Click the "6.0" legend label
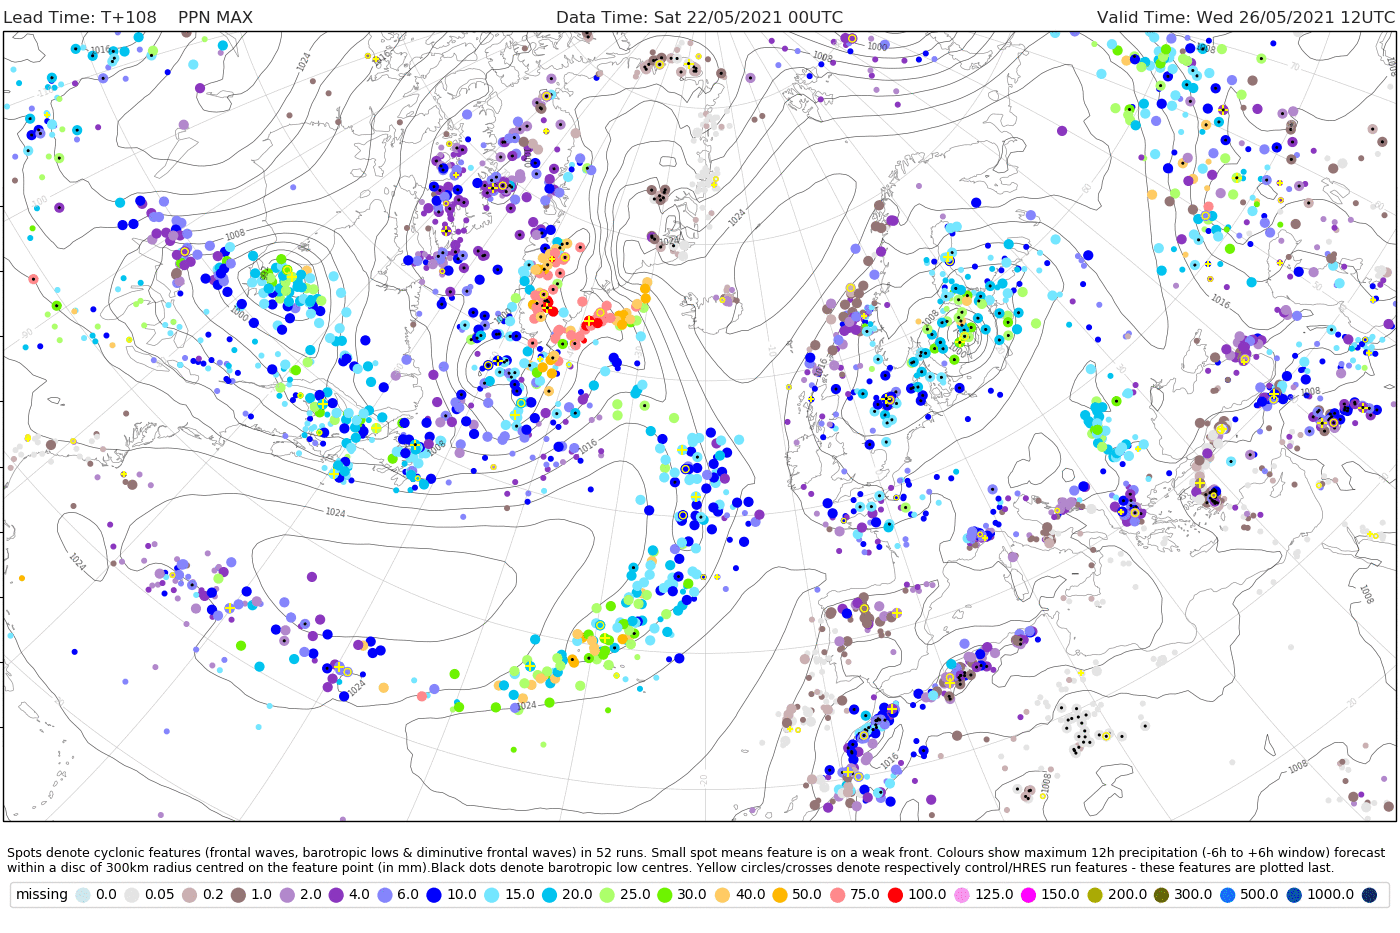 (x=409, y=895)
